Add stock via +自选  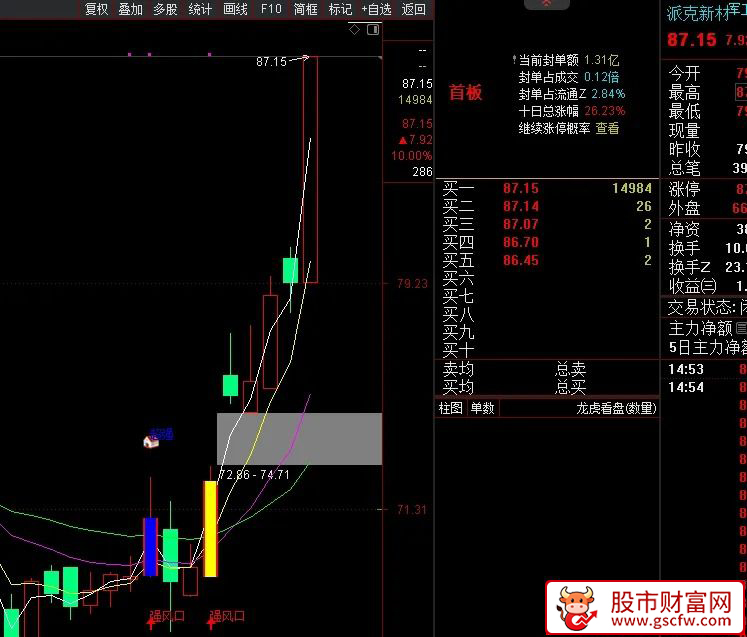[376, 9]
